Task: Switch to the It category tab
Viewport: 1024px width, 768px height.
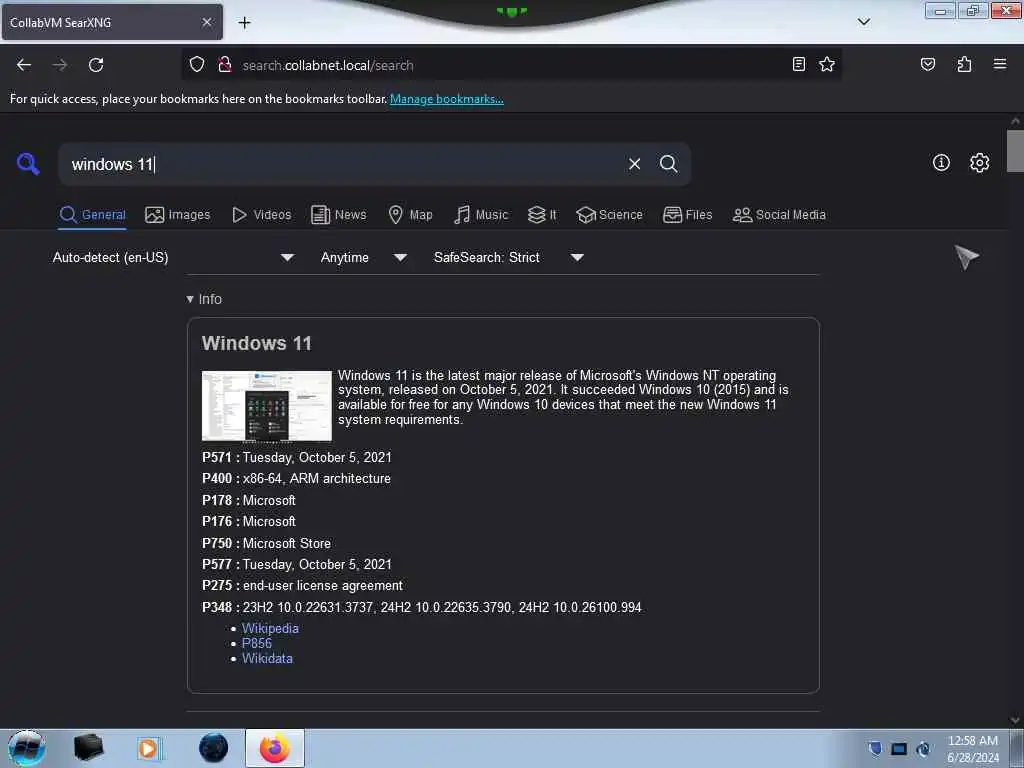Action: click(x=542, y=215)
